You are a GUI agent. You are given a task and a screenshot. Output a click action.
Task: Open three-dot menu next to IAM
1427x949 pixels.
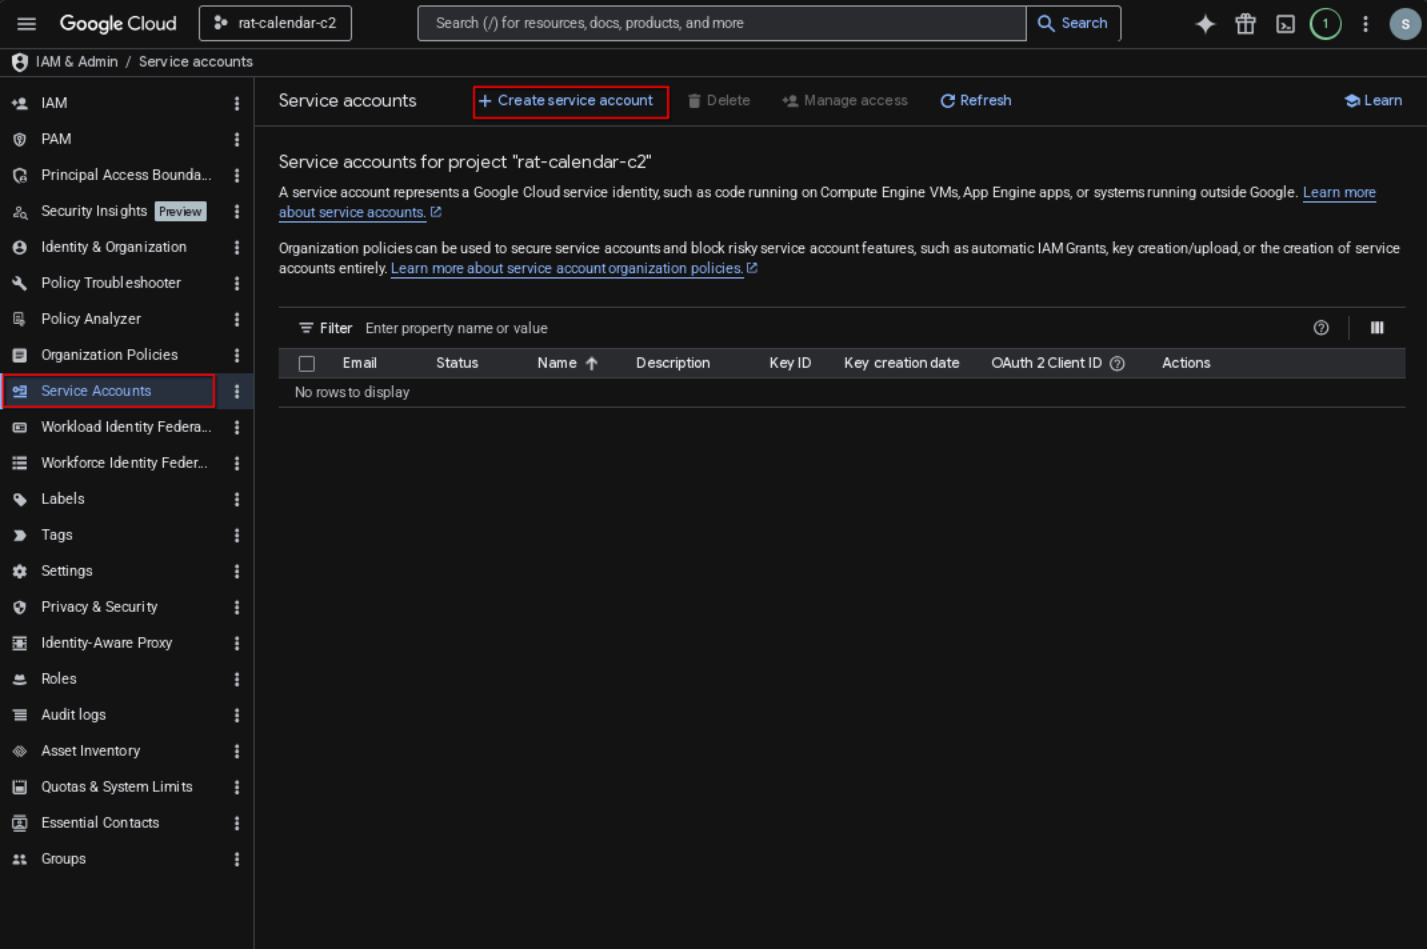(237, 103)
